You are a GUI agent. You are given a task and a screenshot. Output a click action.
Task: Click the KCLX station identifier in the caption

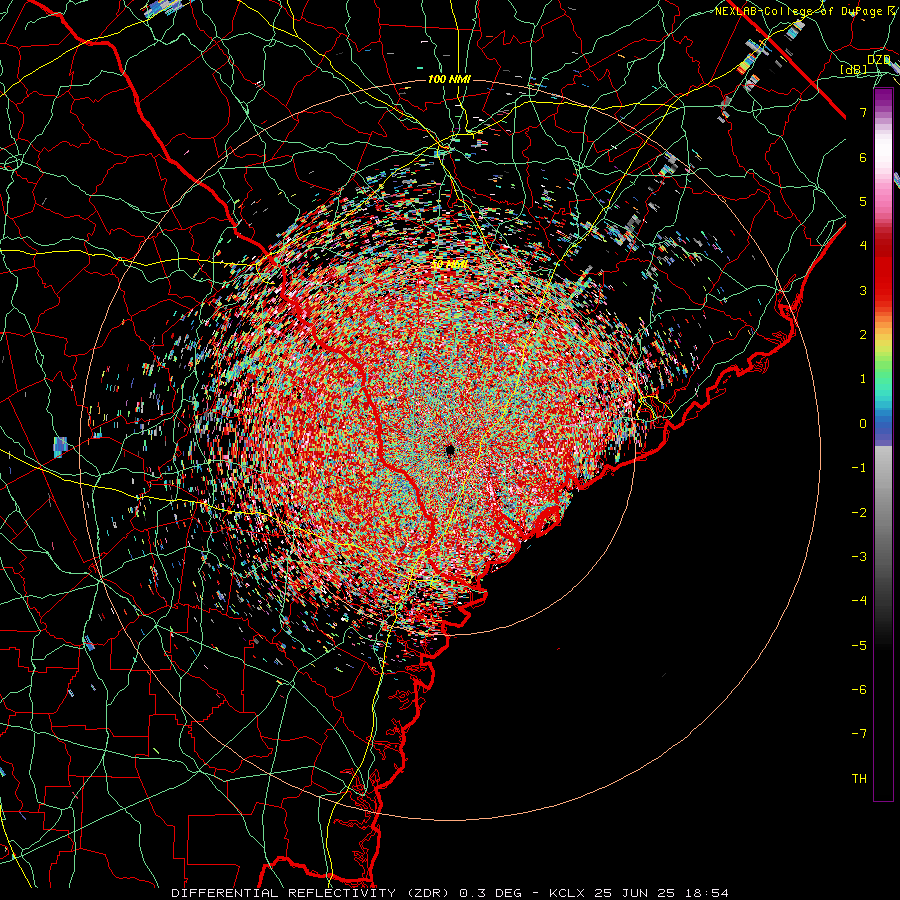click(x=568, y=893)
